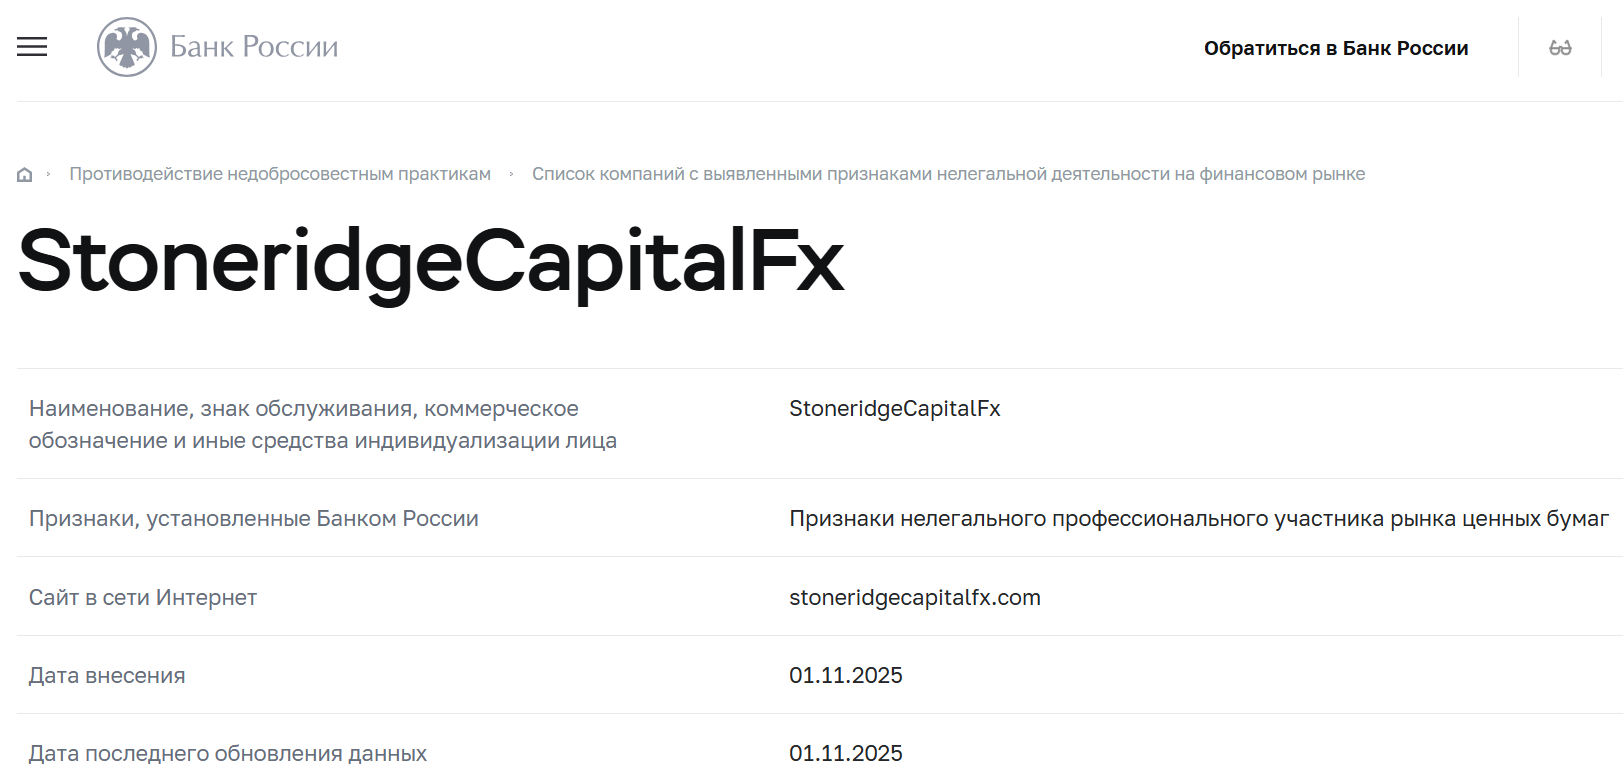This screenshot has width=1623, height=781.
Task: Follow breadcrumb "Противодействие недобросовестным практикам"
Action: pyautogui.click(x=280, y=173)
